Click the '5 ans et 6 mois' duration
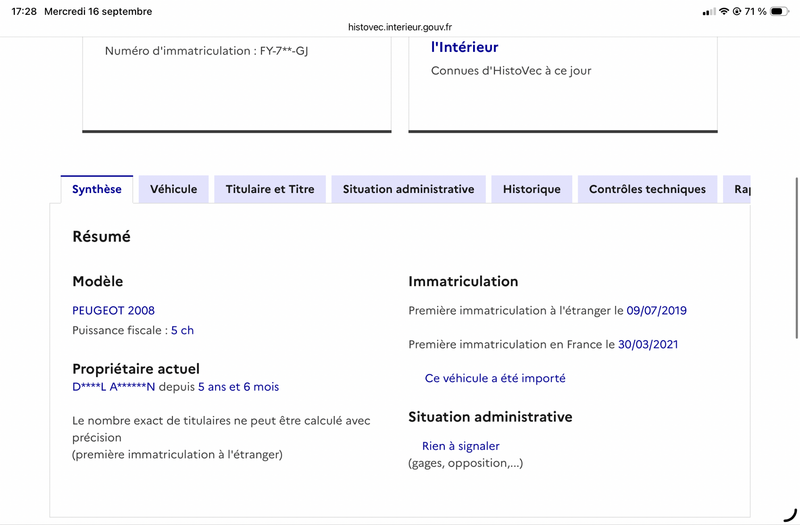The image size is (800, 525). (238, 387)
